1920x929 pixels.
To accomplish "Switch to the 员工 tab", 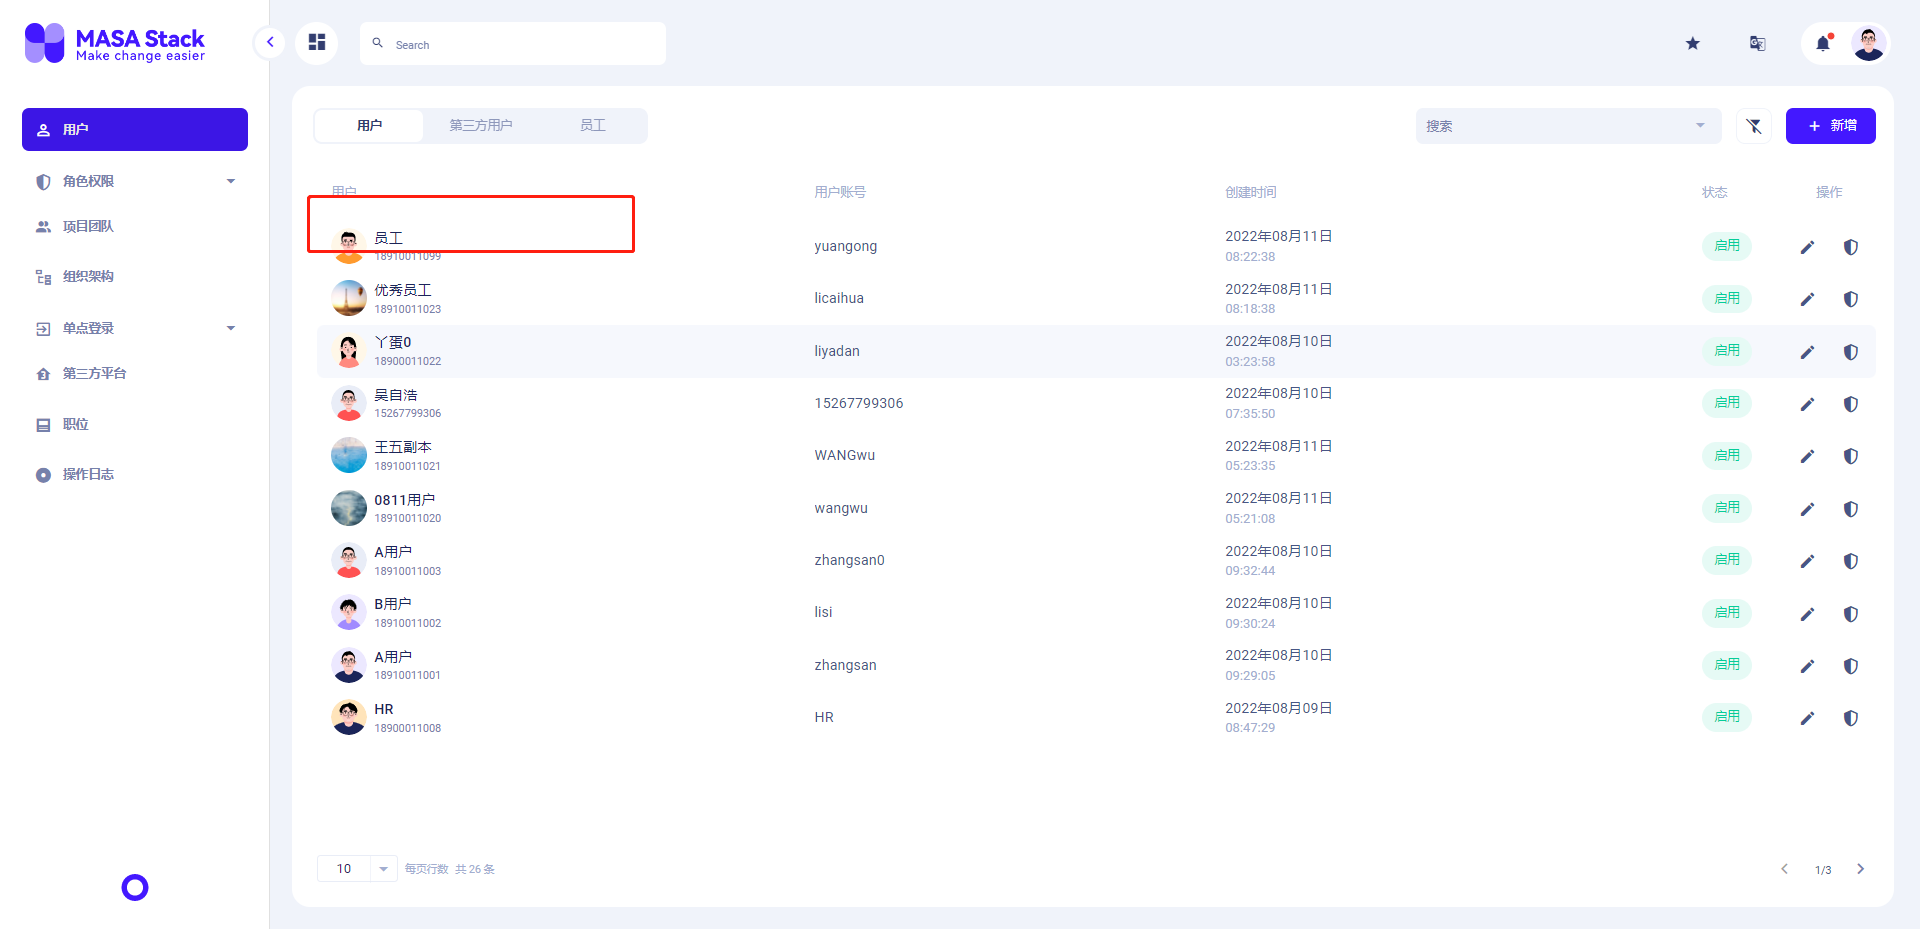I will 593,125.
